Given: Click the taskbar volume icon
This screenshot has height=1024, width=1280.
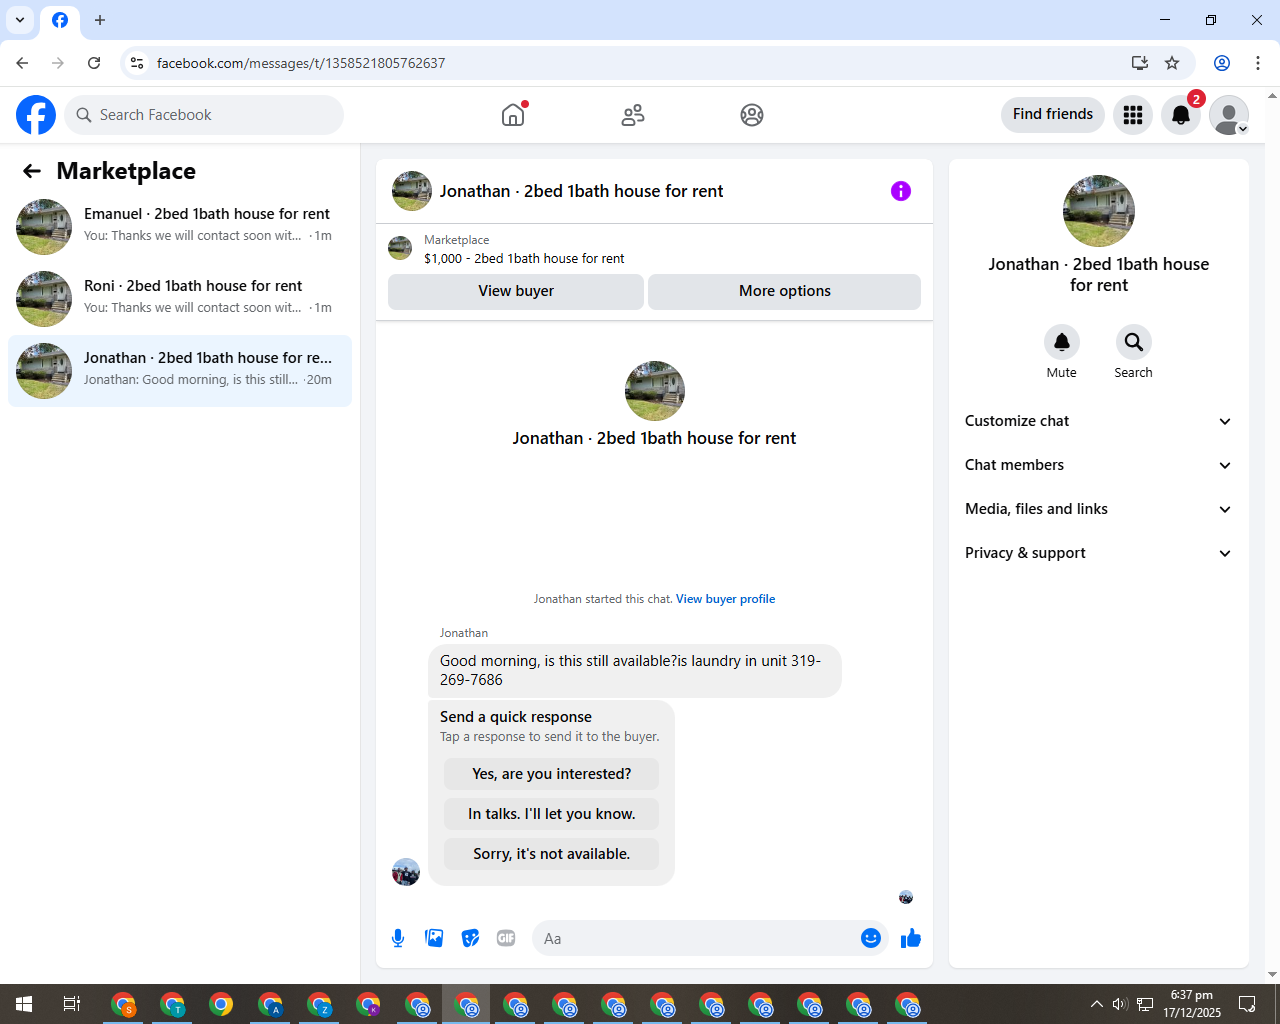Looking at the screenshot, I should pos(1120,1004).
